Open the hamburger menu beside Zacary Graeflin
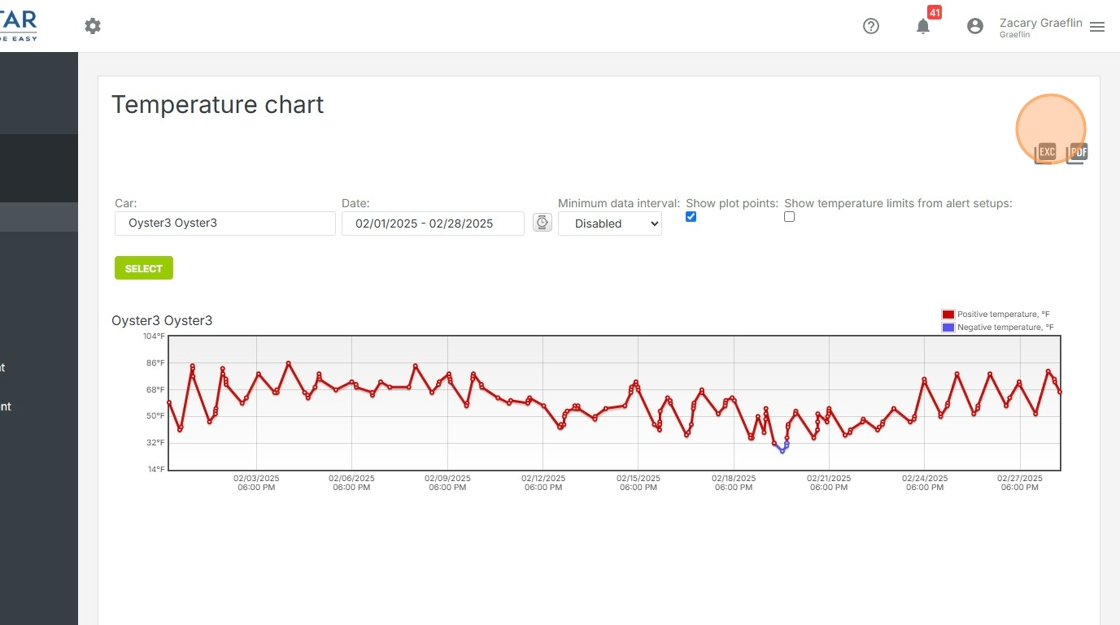1120x625 pixels. pos(1097,26)
